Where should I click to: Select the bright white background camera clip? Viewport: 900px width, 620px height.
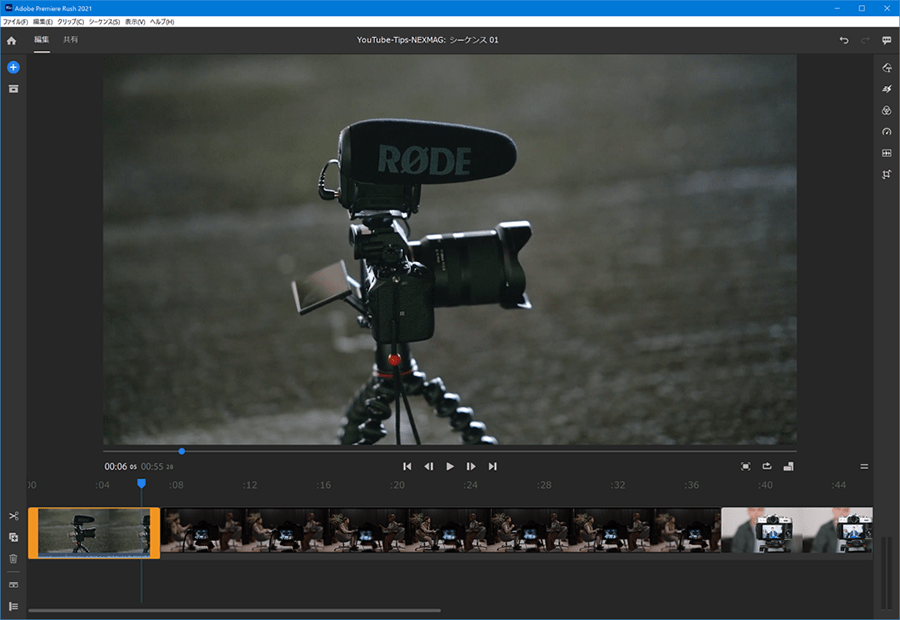797,530
